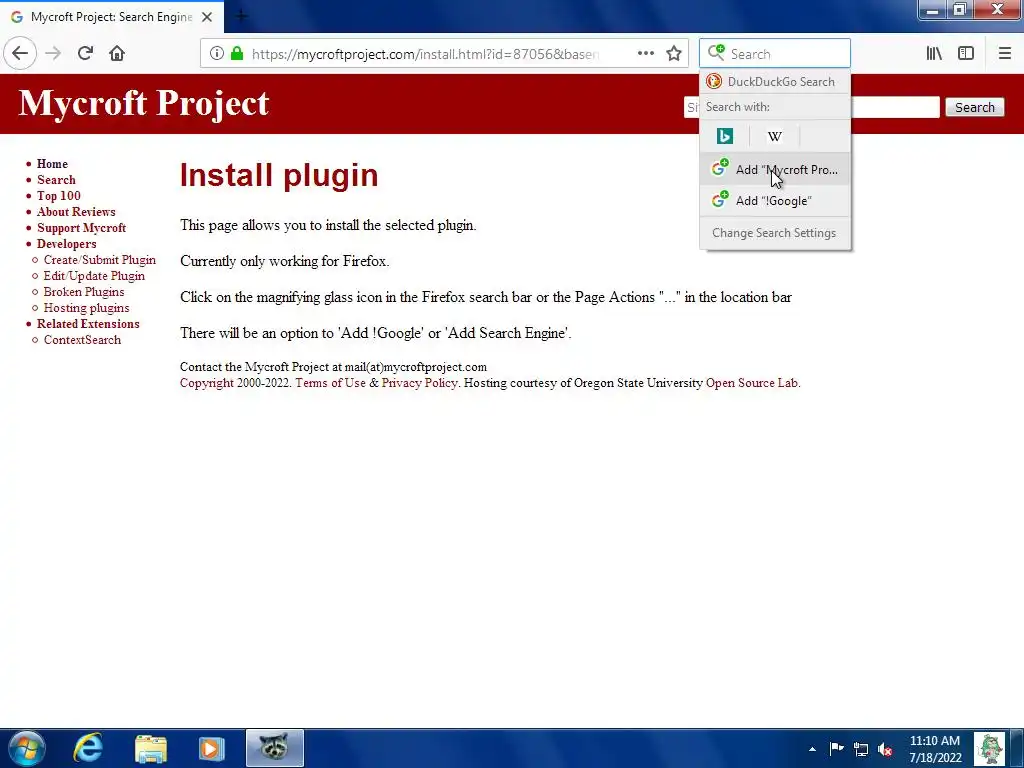1024x768 pixels.
Task: Open the taskbar clock and date
Action: tap(935, 749)
